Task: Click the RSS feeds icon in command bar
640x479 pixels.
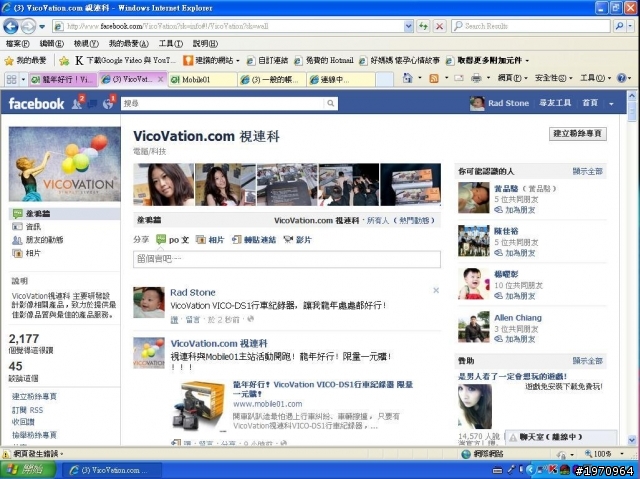Action: coord(434,78)
